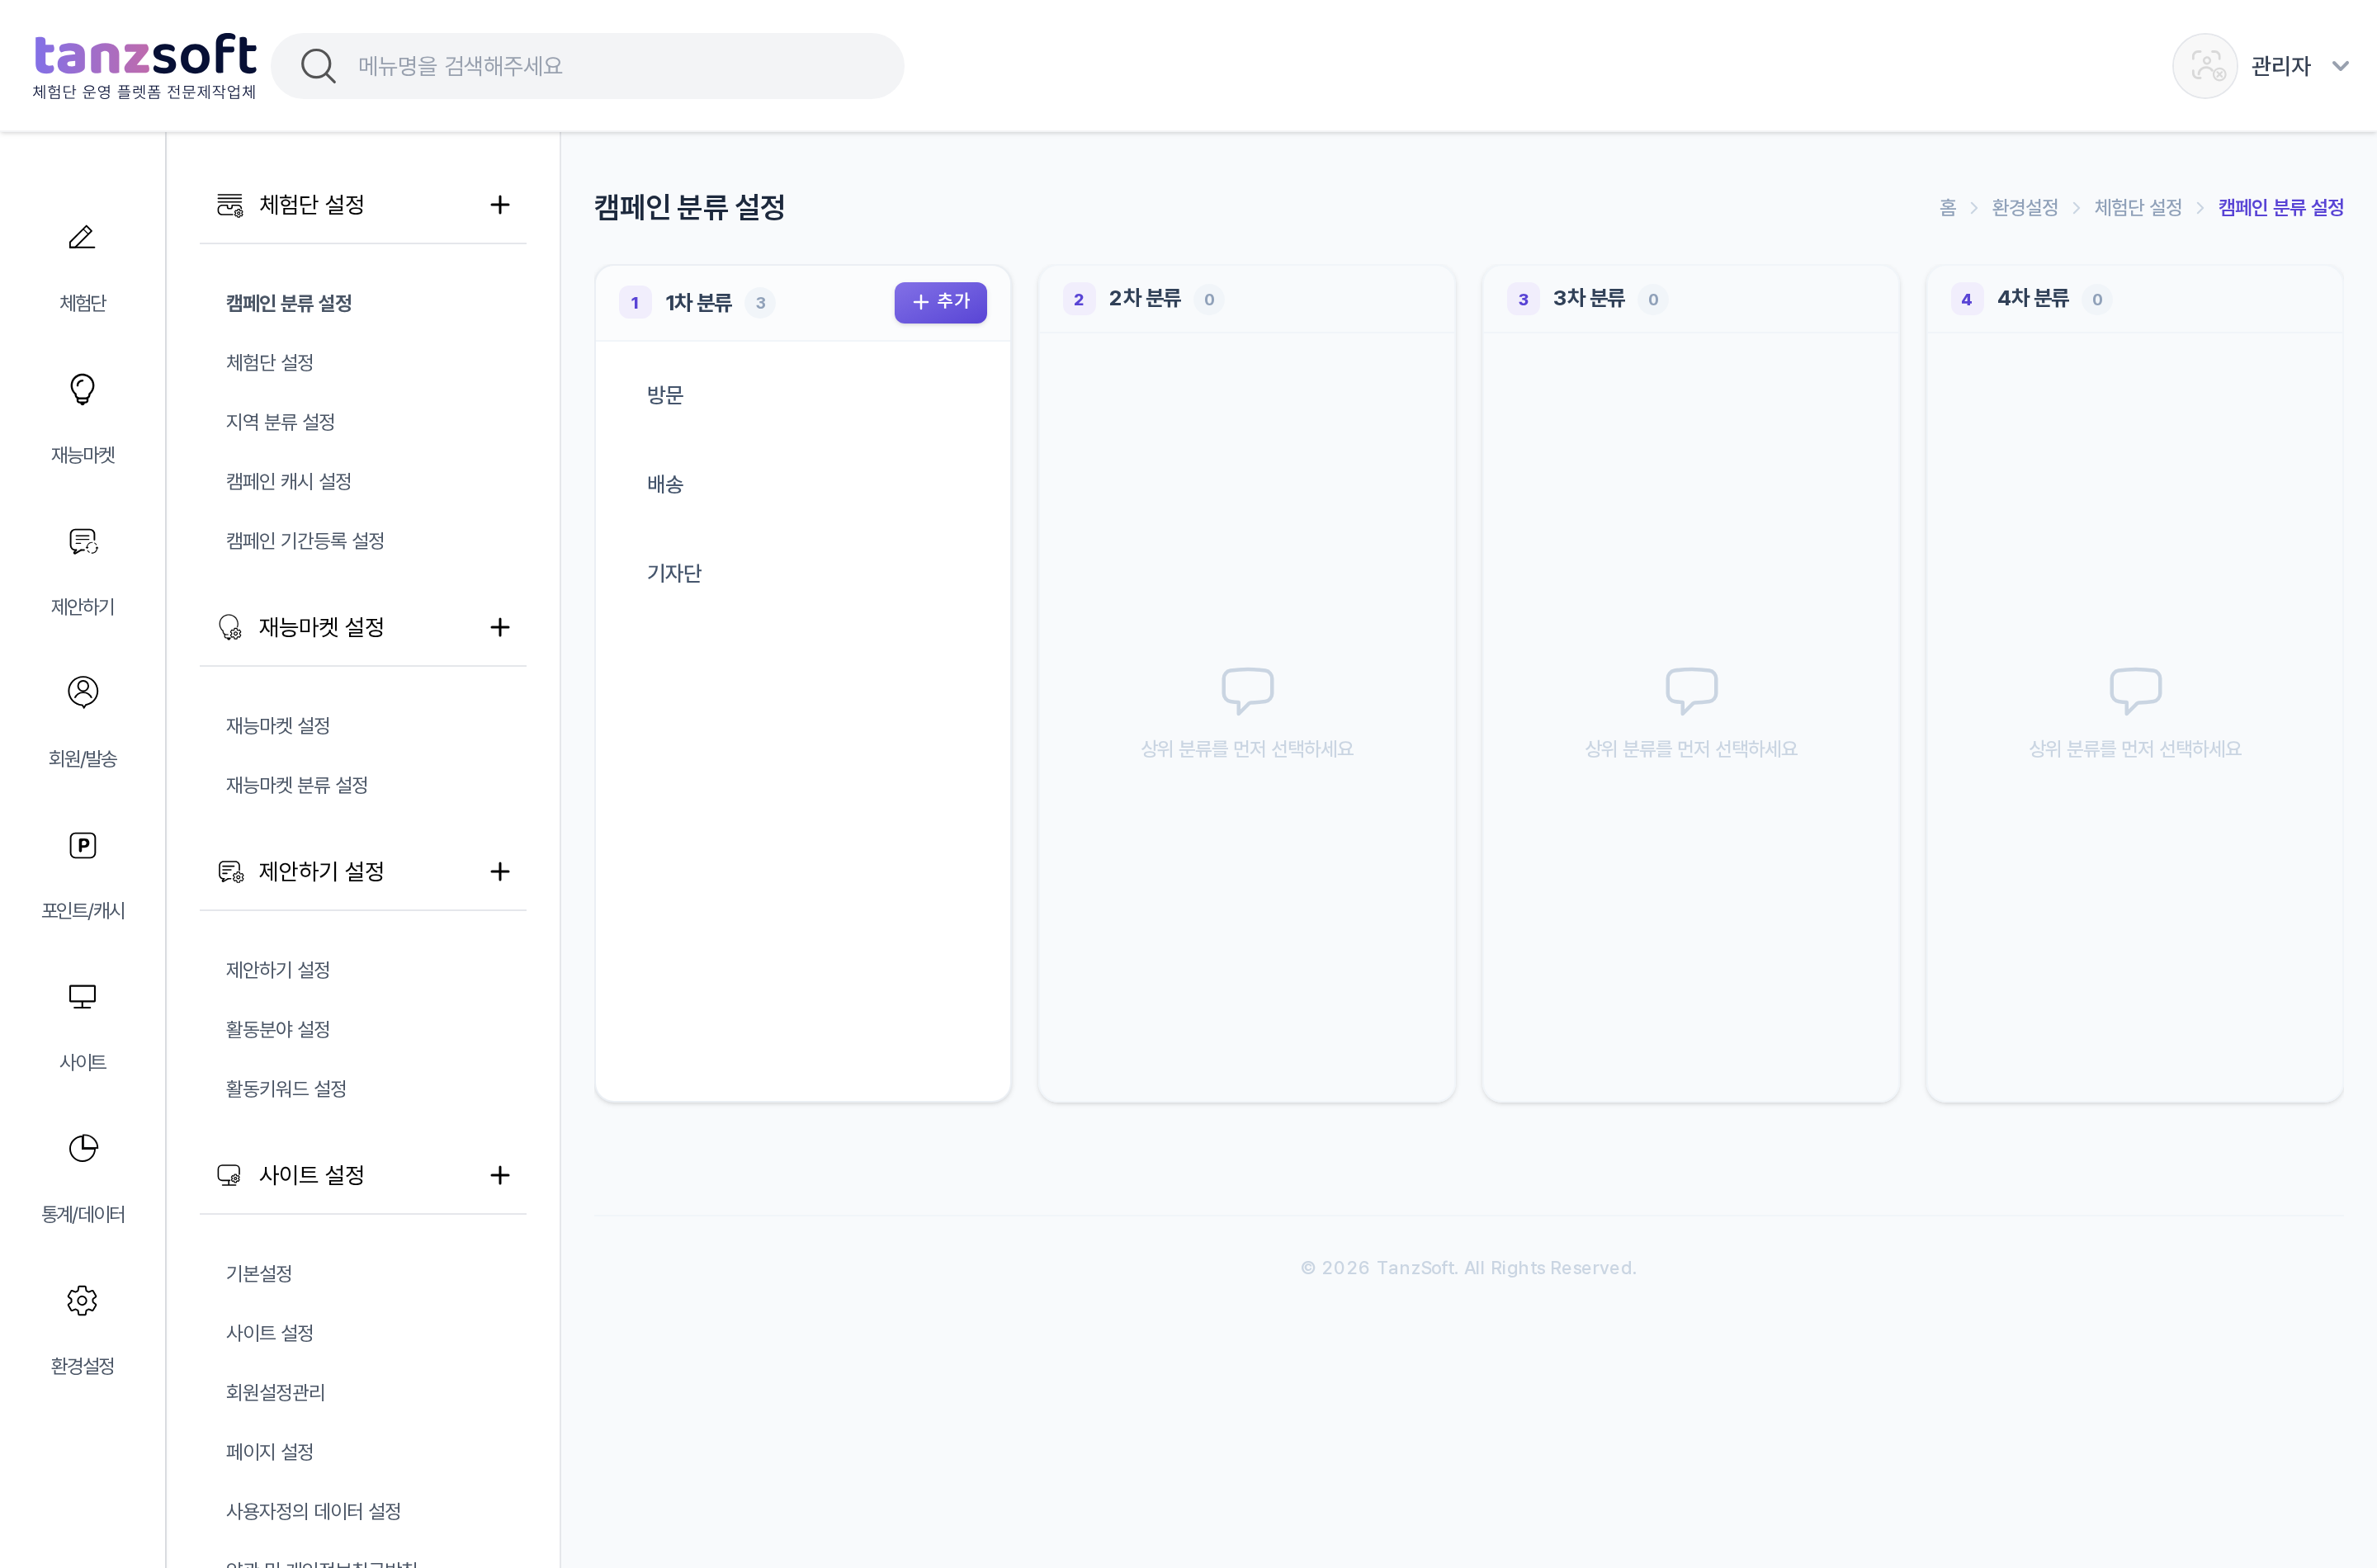Screen dimensions: 2377x1568
Task: Open 페이지 설정 menu item
Action: (270, 1452)
